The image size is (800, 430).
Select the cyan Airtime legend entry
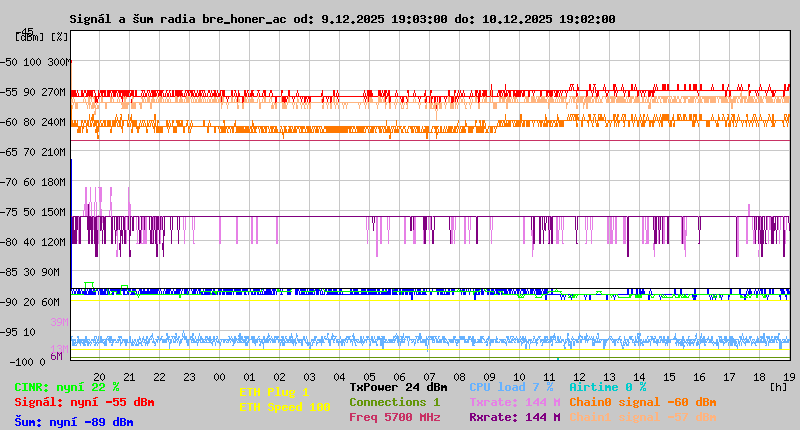607,387
